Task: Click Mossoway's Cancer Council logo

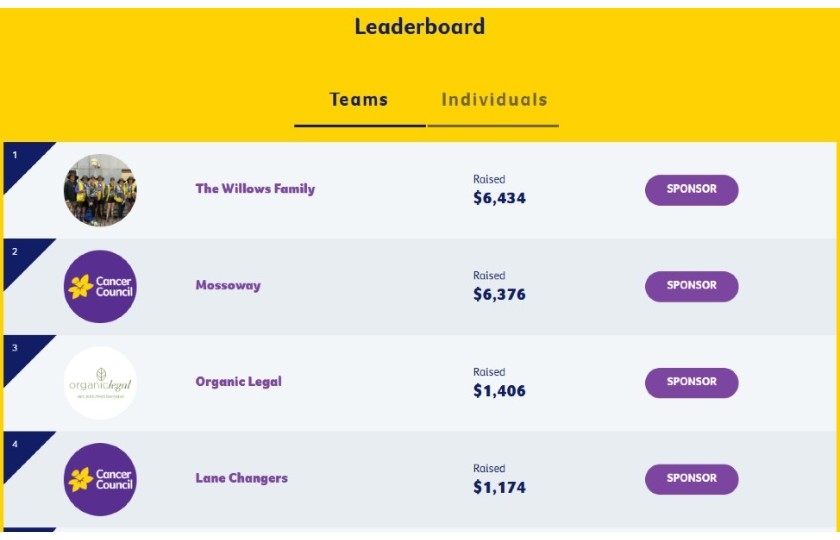Action: 100,287
